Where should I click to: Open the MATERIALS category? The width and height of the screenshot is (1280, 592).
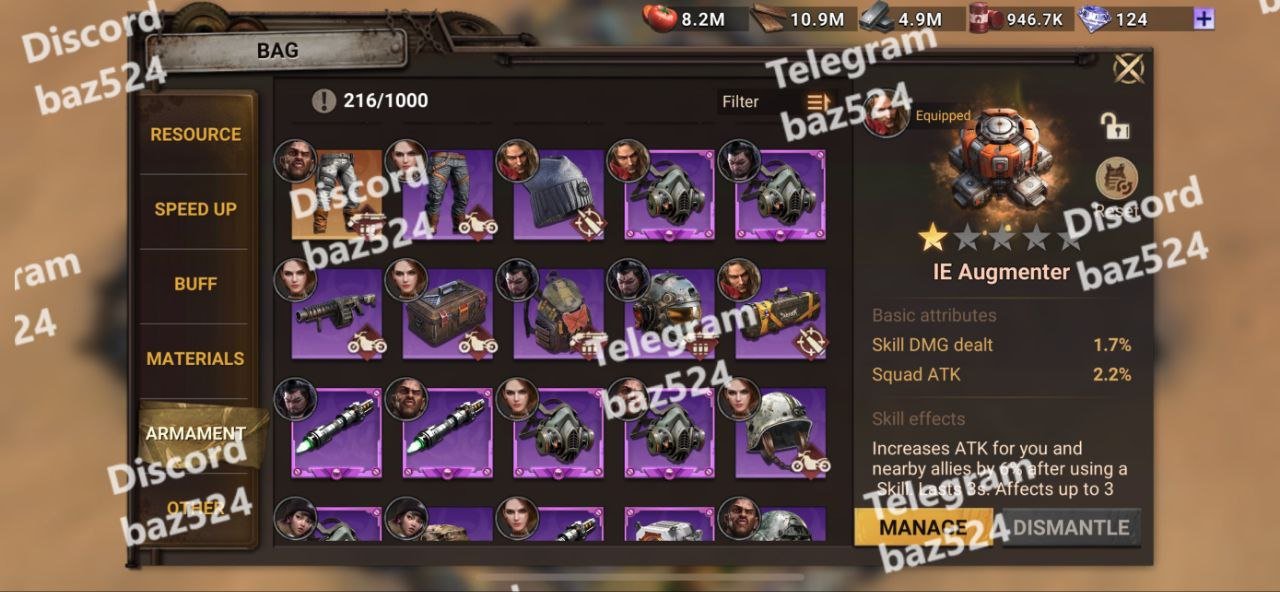pyautogui.click(x=196, y=358)
